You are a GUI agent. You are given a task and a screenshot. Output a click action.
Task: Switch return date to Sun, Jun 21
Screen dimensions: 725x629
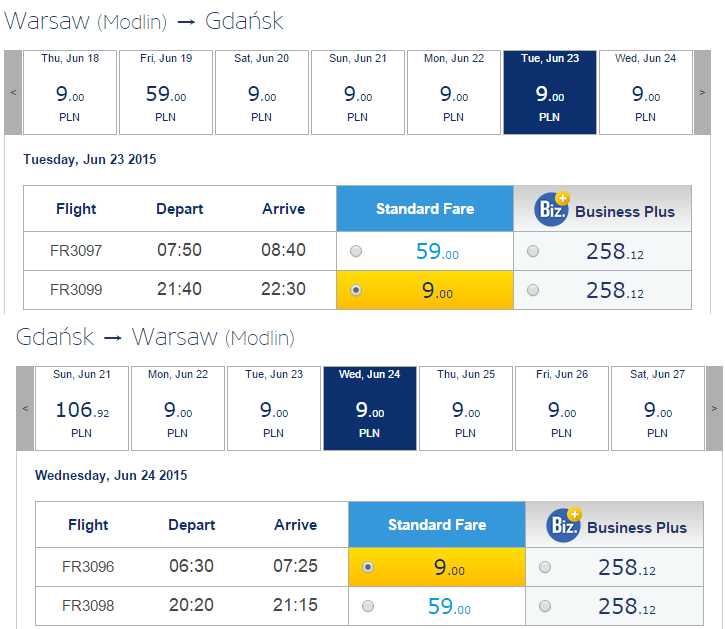[82, 408]
